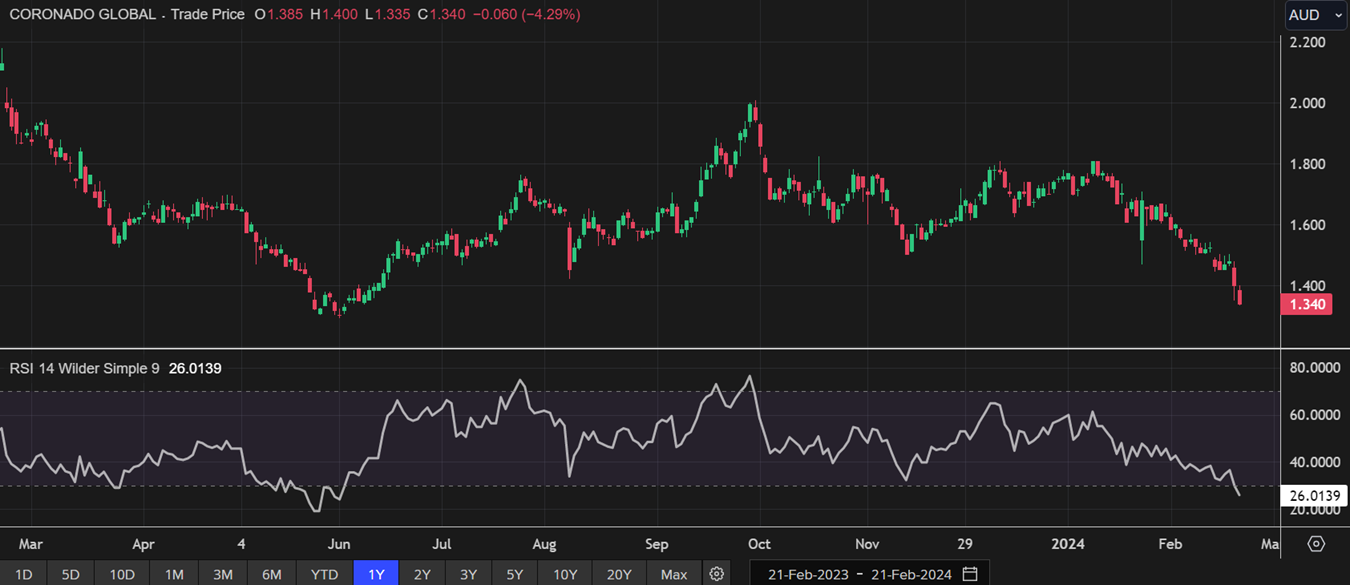
Task: Select the 1D time range
Action: [x=23, y=574]
